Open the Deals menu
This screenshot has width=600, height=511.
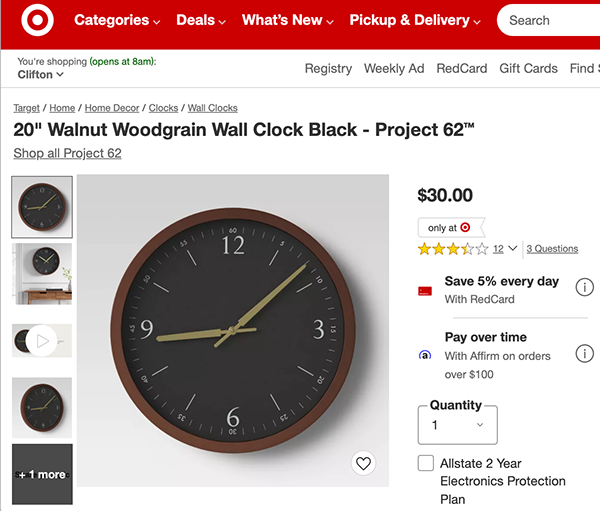200,20
